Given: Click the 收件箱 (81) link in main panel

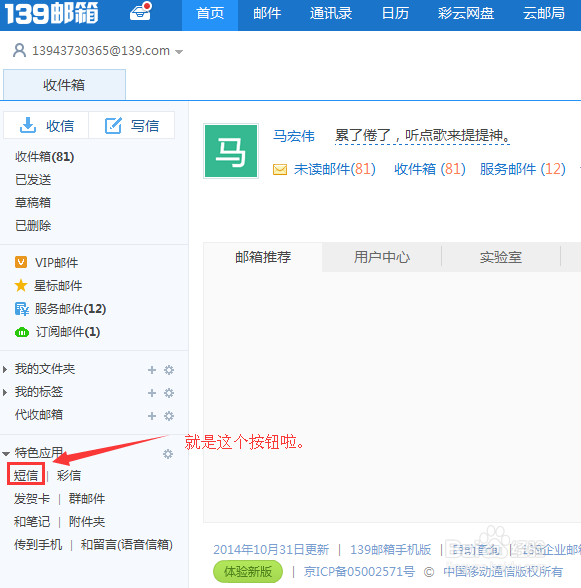Looking at the screenshot, I should pyautogui.click(x=430, y=170).
